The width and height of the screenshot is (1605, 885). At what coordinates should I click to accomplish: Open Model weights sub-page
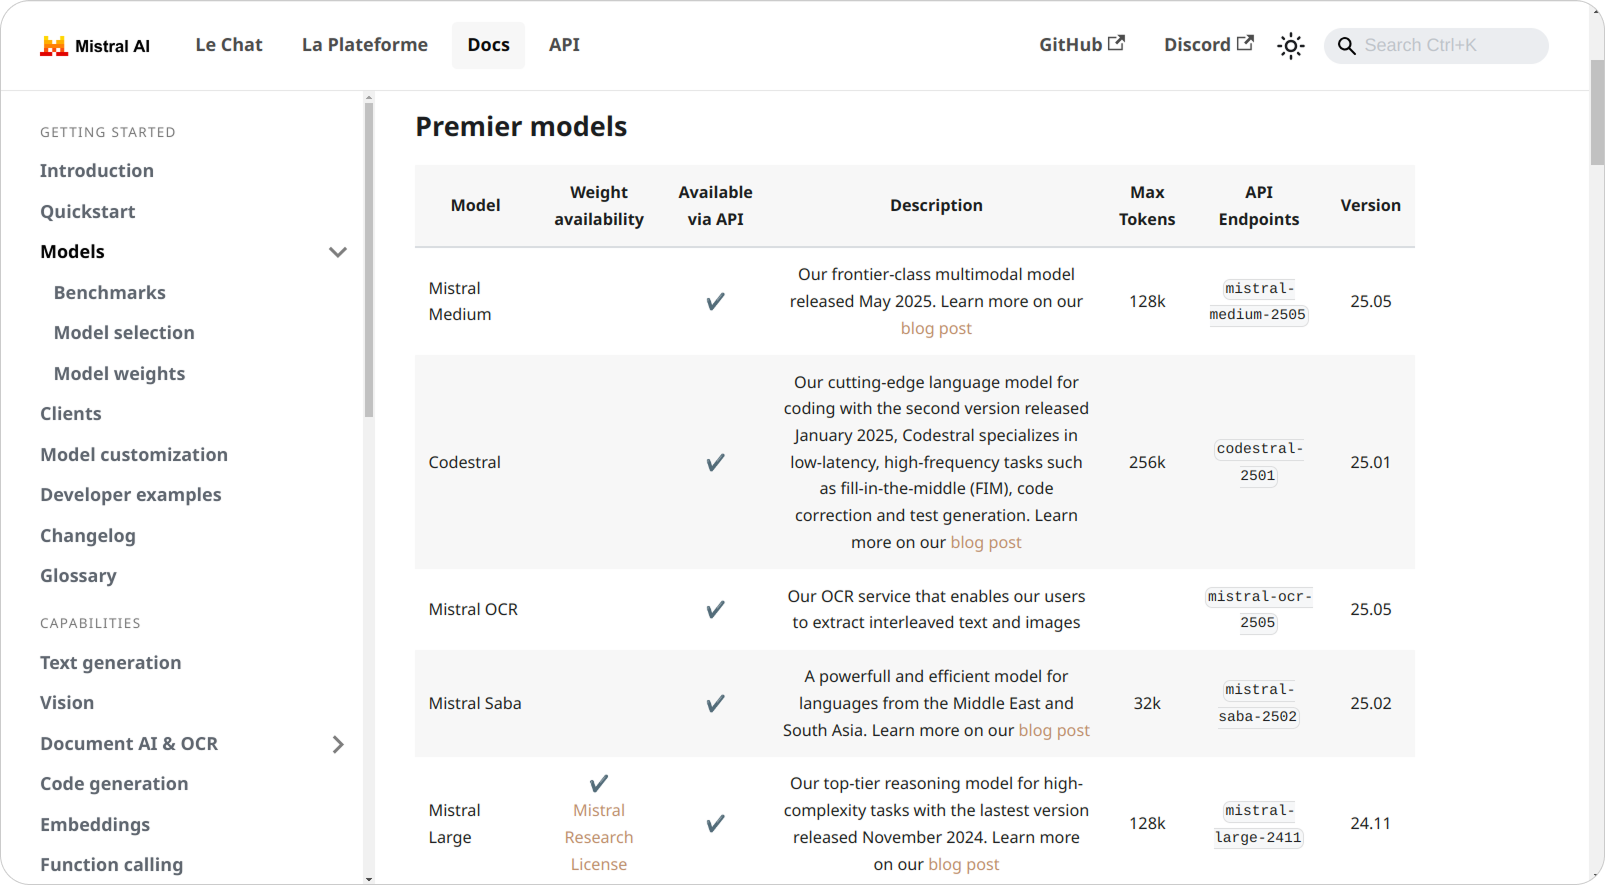119,374
